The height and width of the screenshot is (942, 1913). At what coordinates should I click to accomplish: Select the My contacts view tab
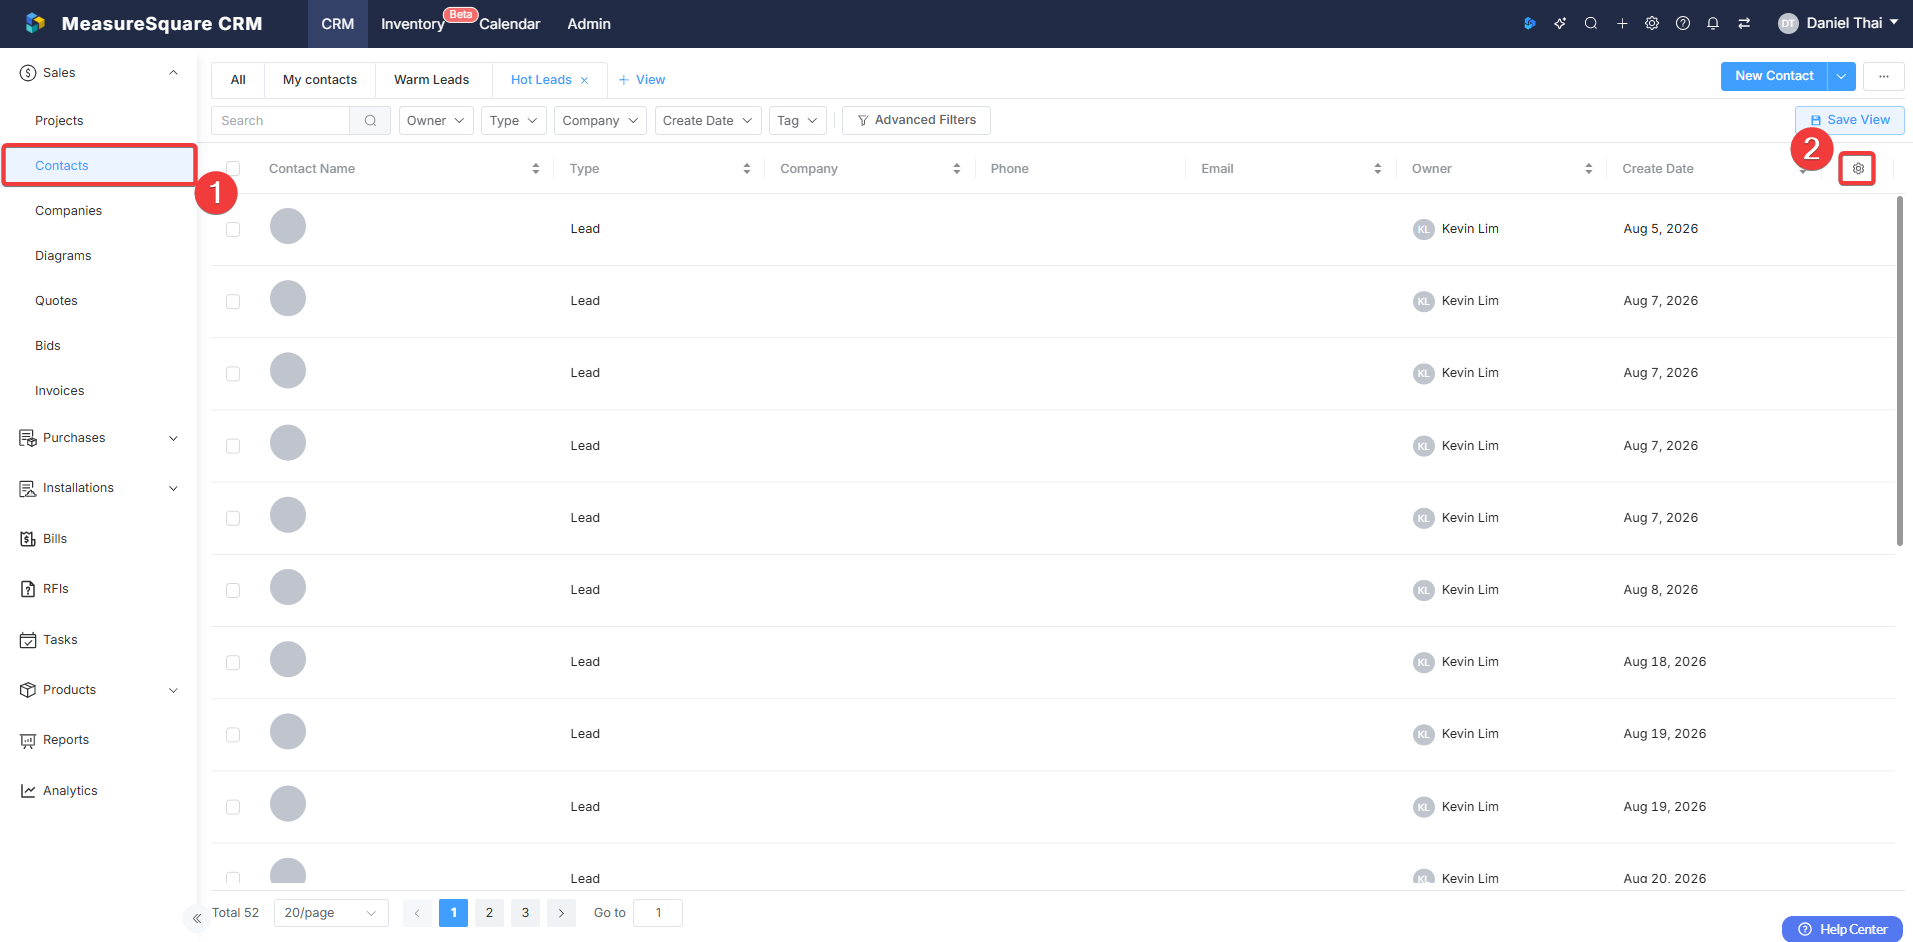tap(320, 80)
